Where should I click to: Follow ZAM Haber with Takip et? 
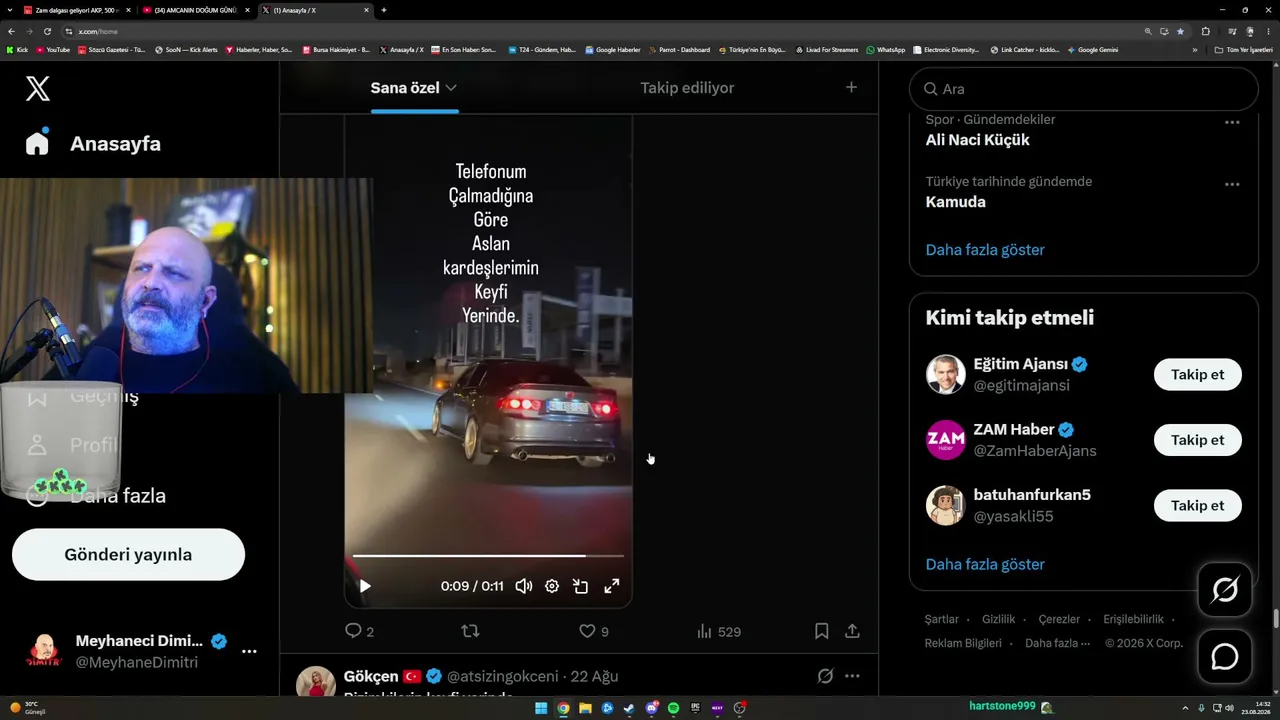tap(1197, 440)
